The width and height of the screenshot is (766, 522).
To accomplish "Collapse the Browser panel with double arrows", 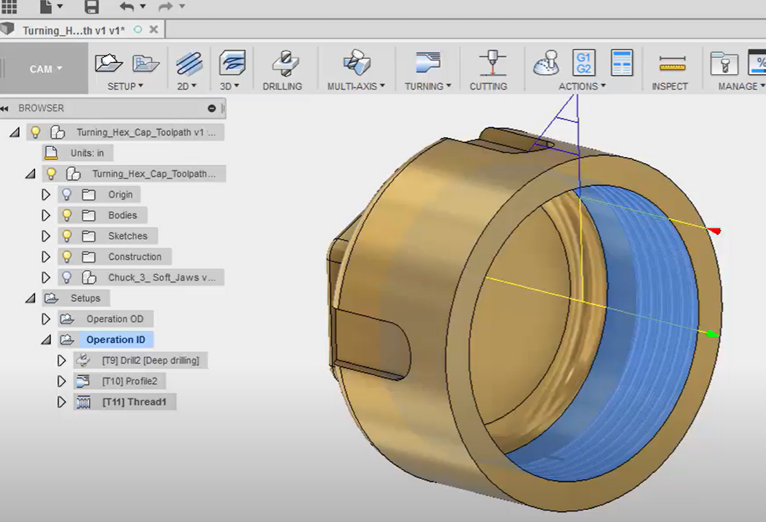I will pos(4,108).
